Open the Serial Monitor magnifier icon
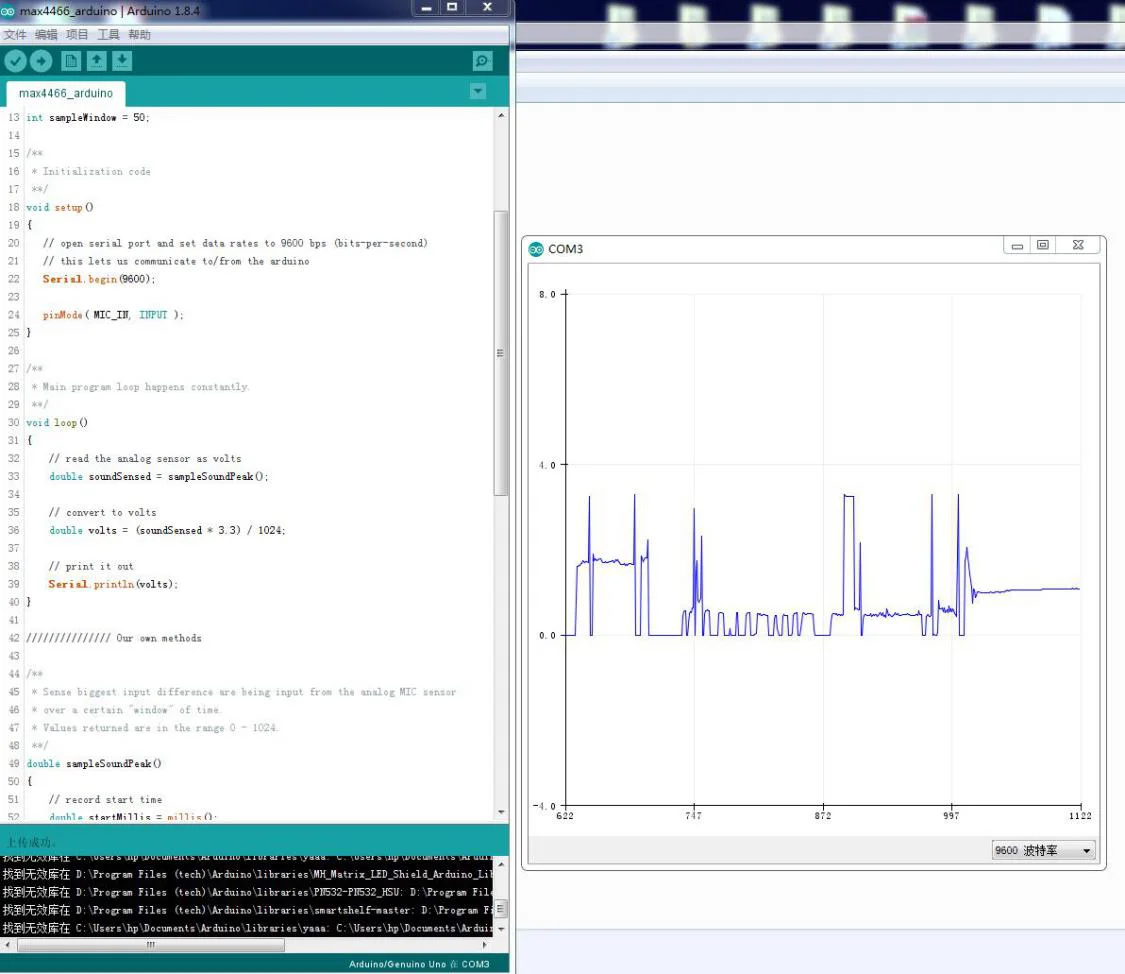Image resolution: width=1125 pixels, height=974 pixels. pos(482,61)
